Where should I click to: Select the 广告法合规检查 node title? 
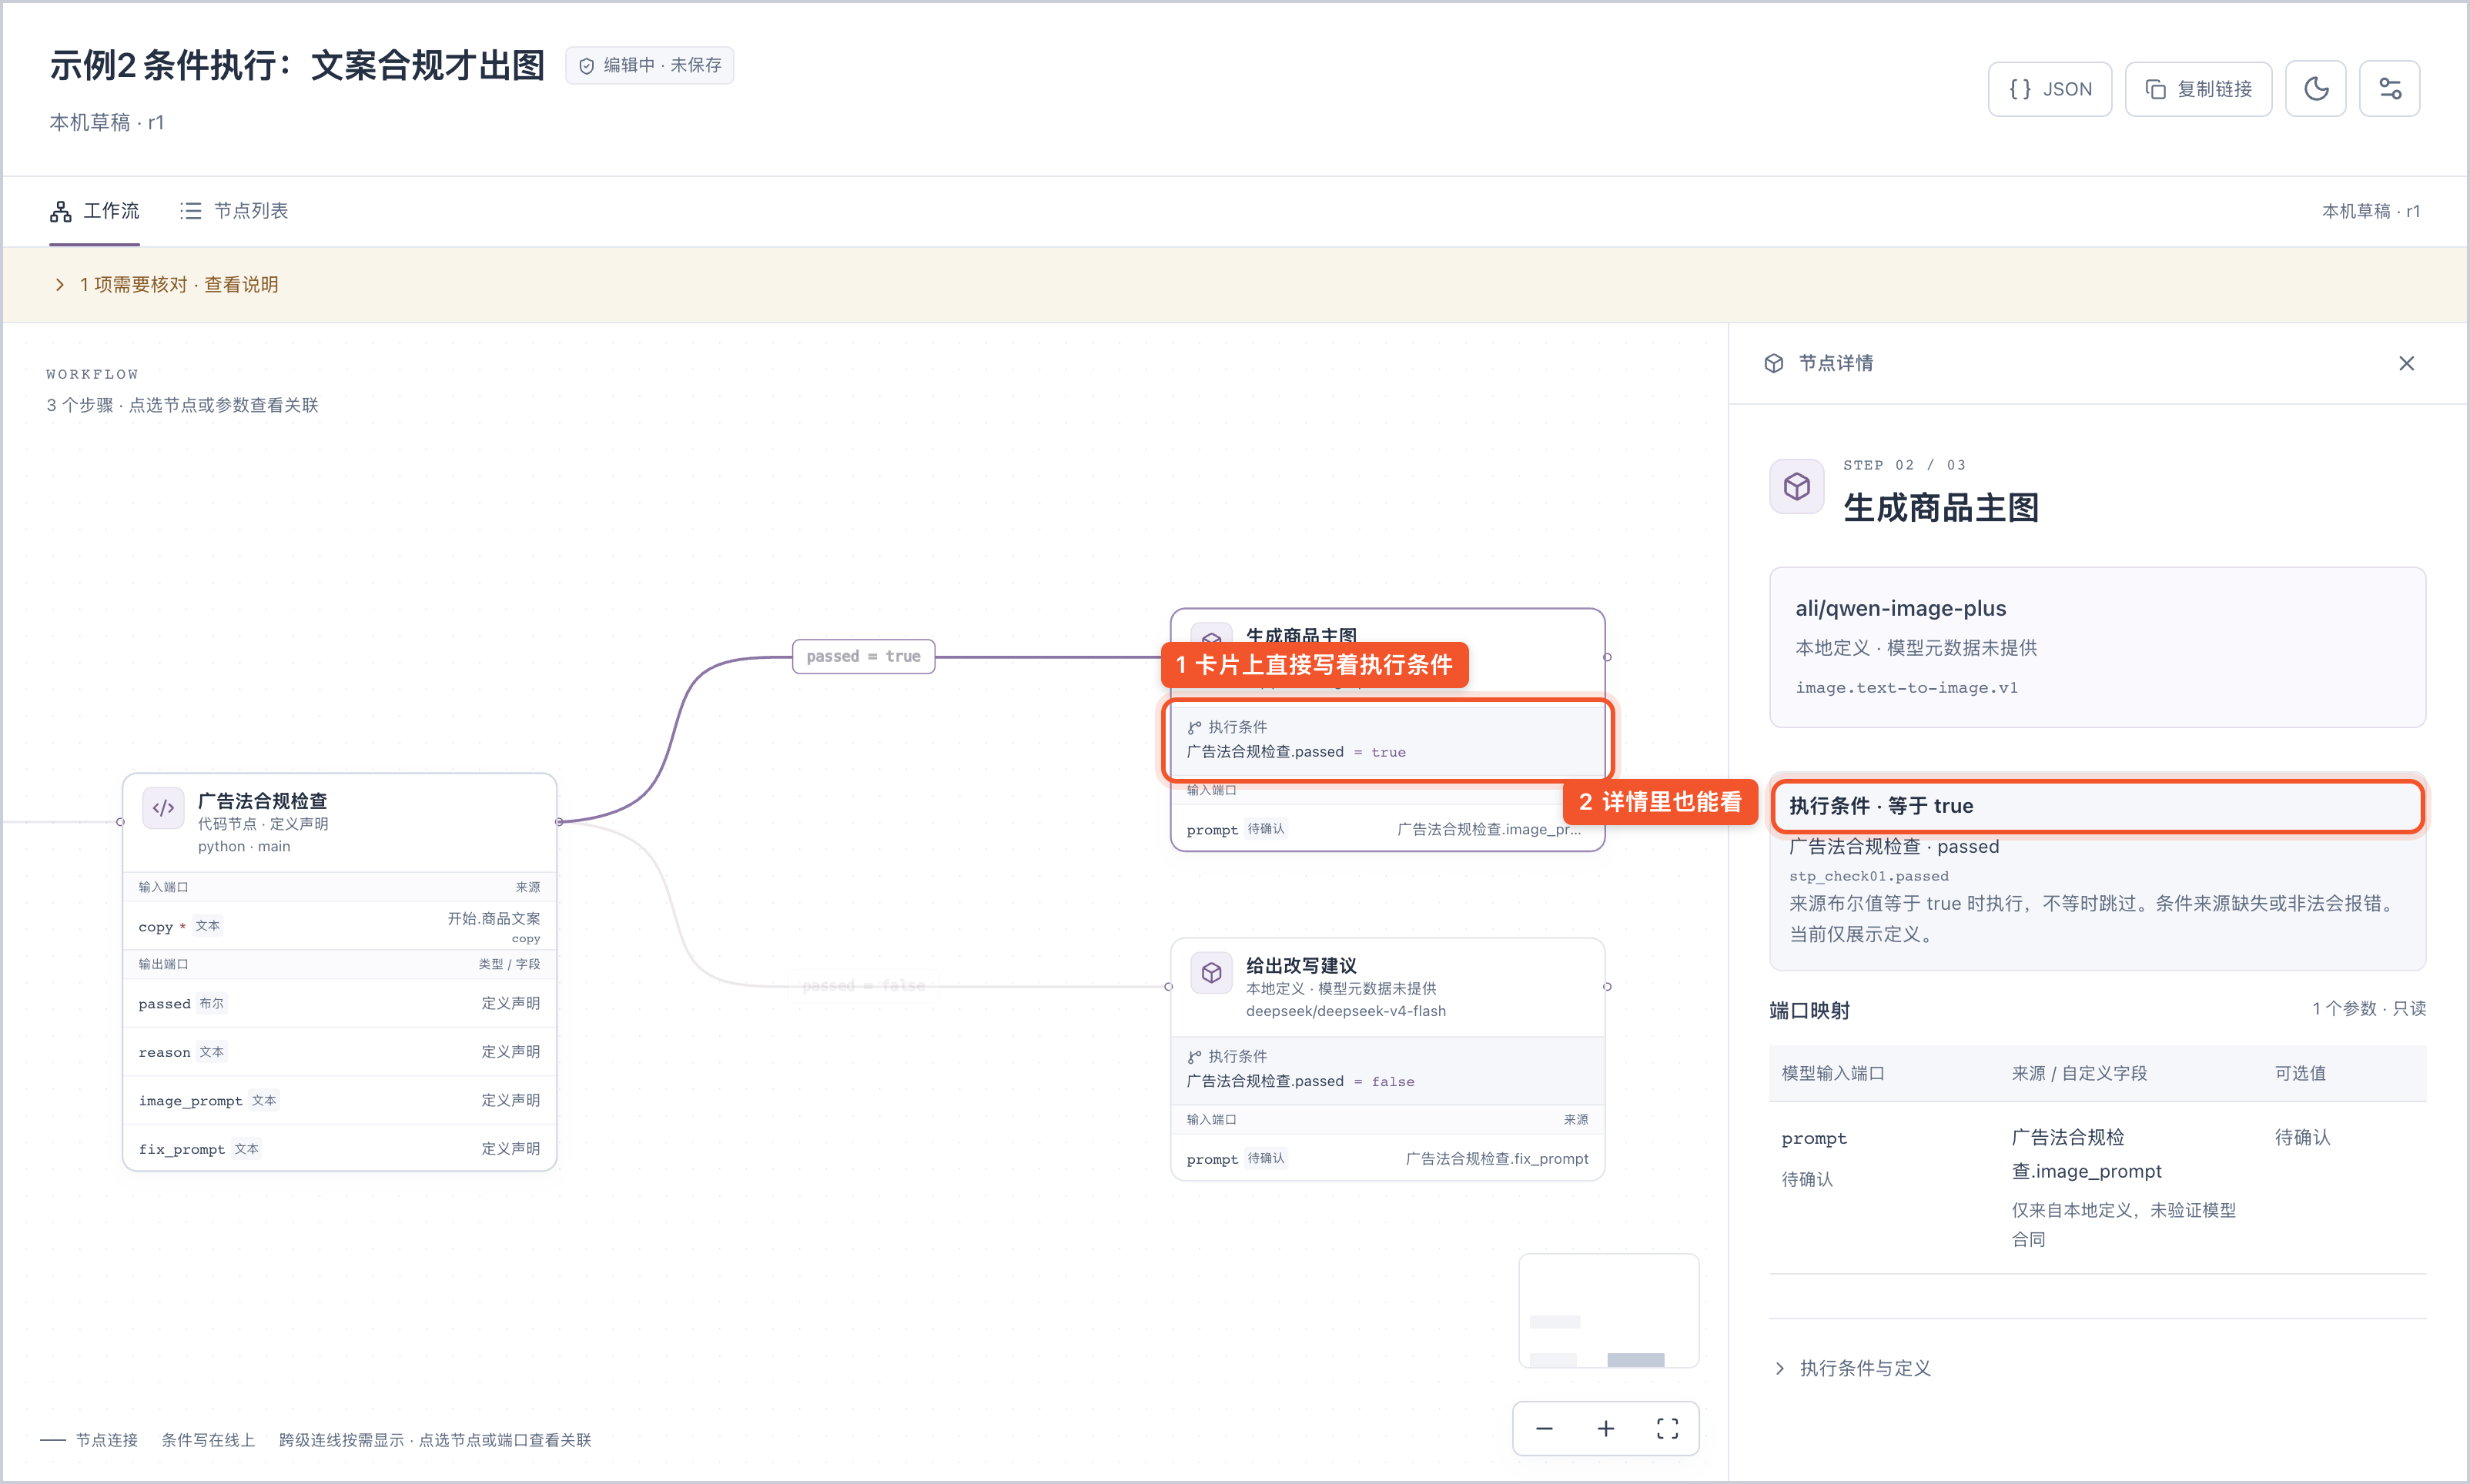pyautogui.click(x=262, y=801)
